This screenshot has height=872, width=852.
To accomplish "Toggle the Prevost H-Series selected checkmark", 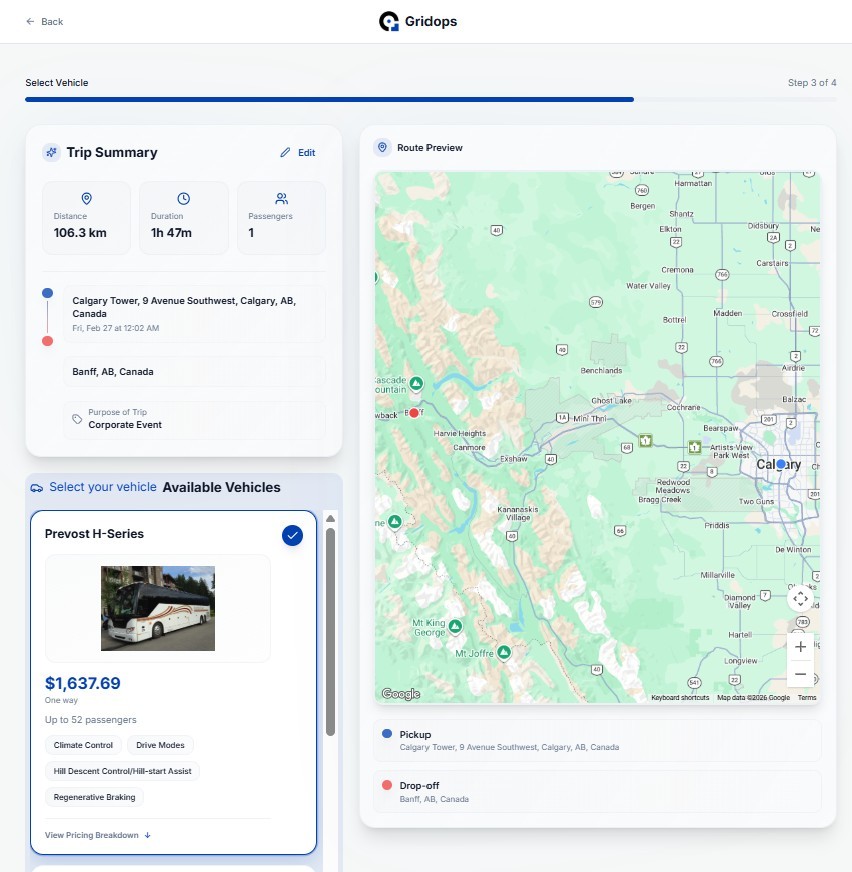I will [x=292, y=536].
